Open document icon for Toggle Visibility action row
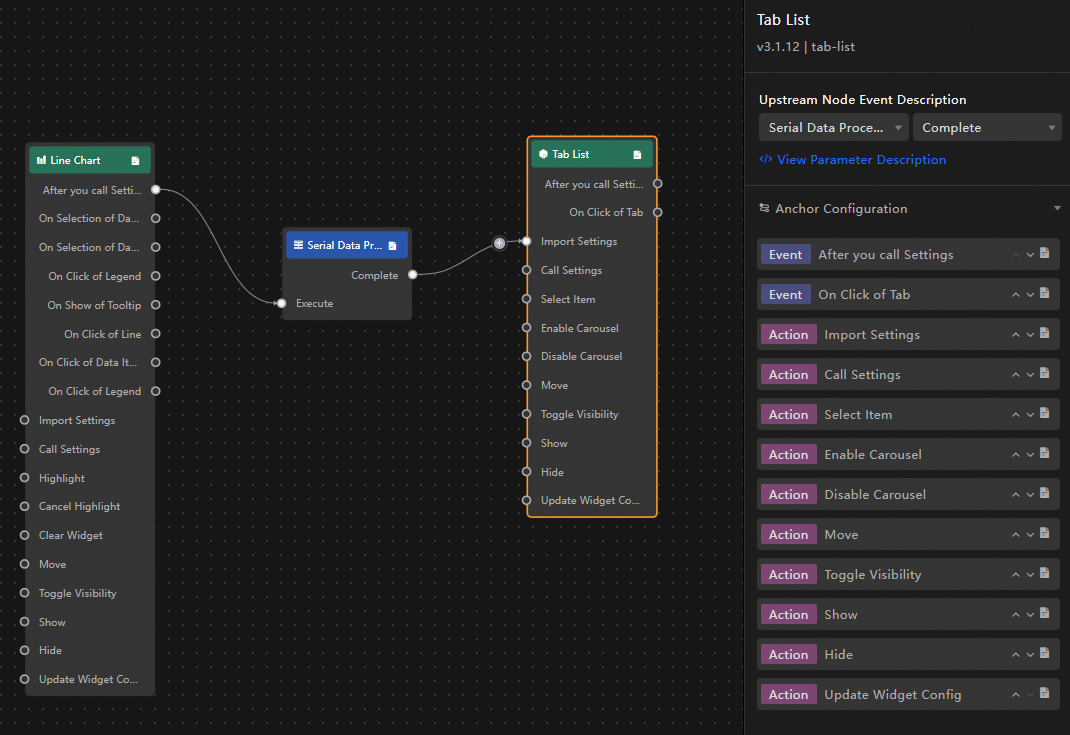Image resolution: width=1070 pixels, height=735 pixels. [x=1045, y=573]
